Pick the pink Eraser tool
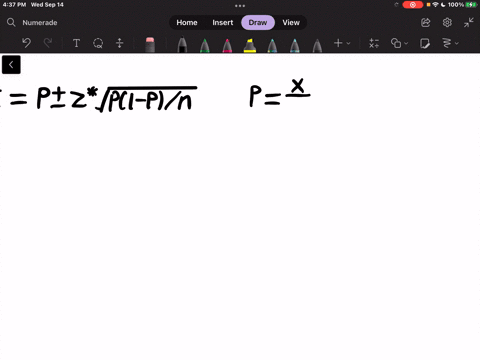480x360 pixels. (x=150, y=45)
